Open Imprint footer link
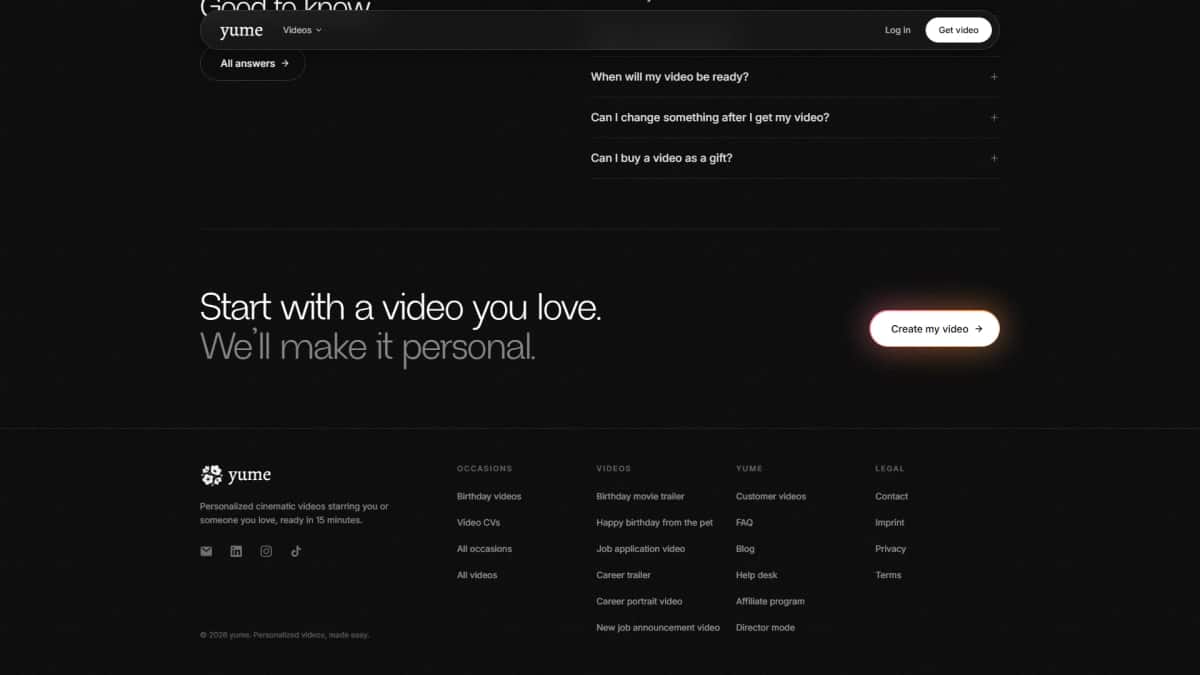This screenshot has height=675, width=1200. tap(890, 523)
